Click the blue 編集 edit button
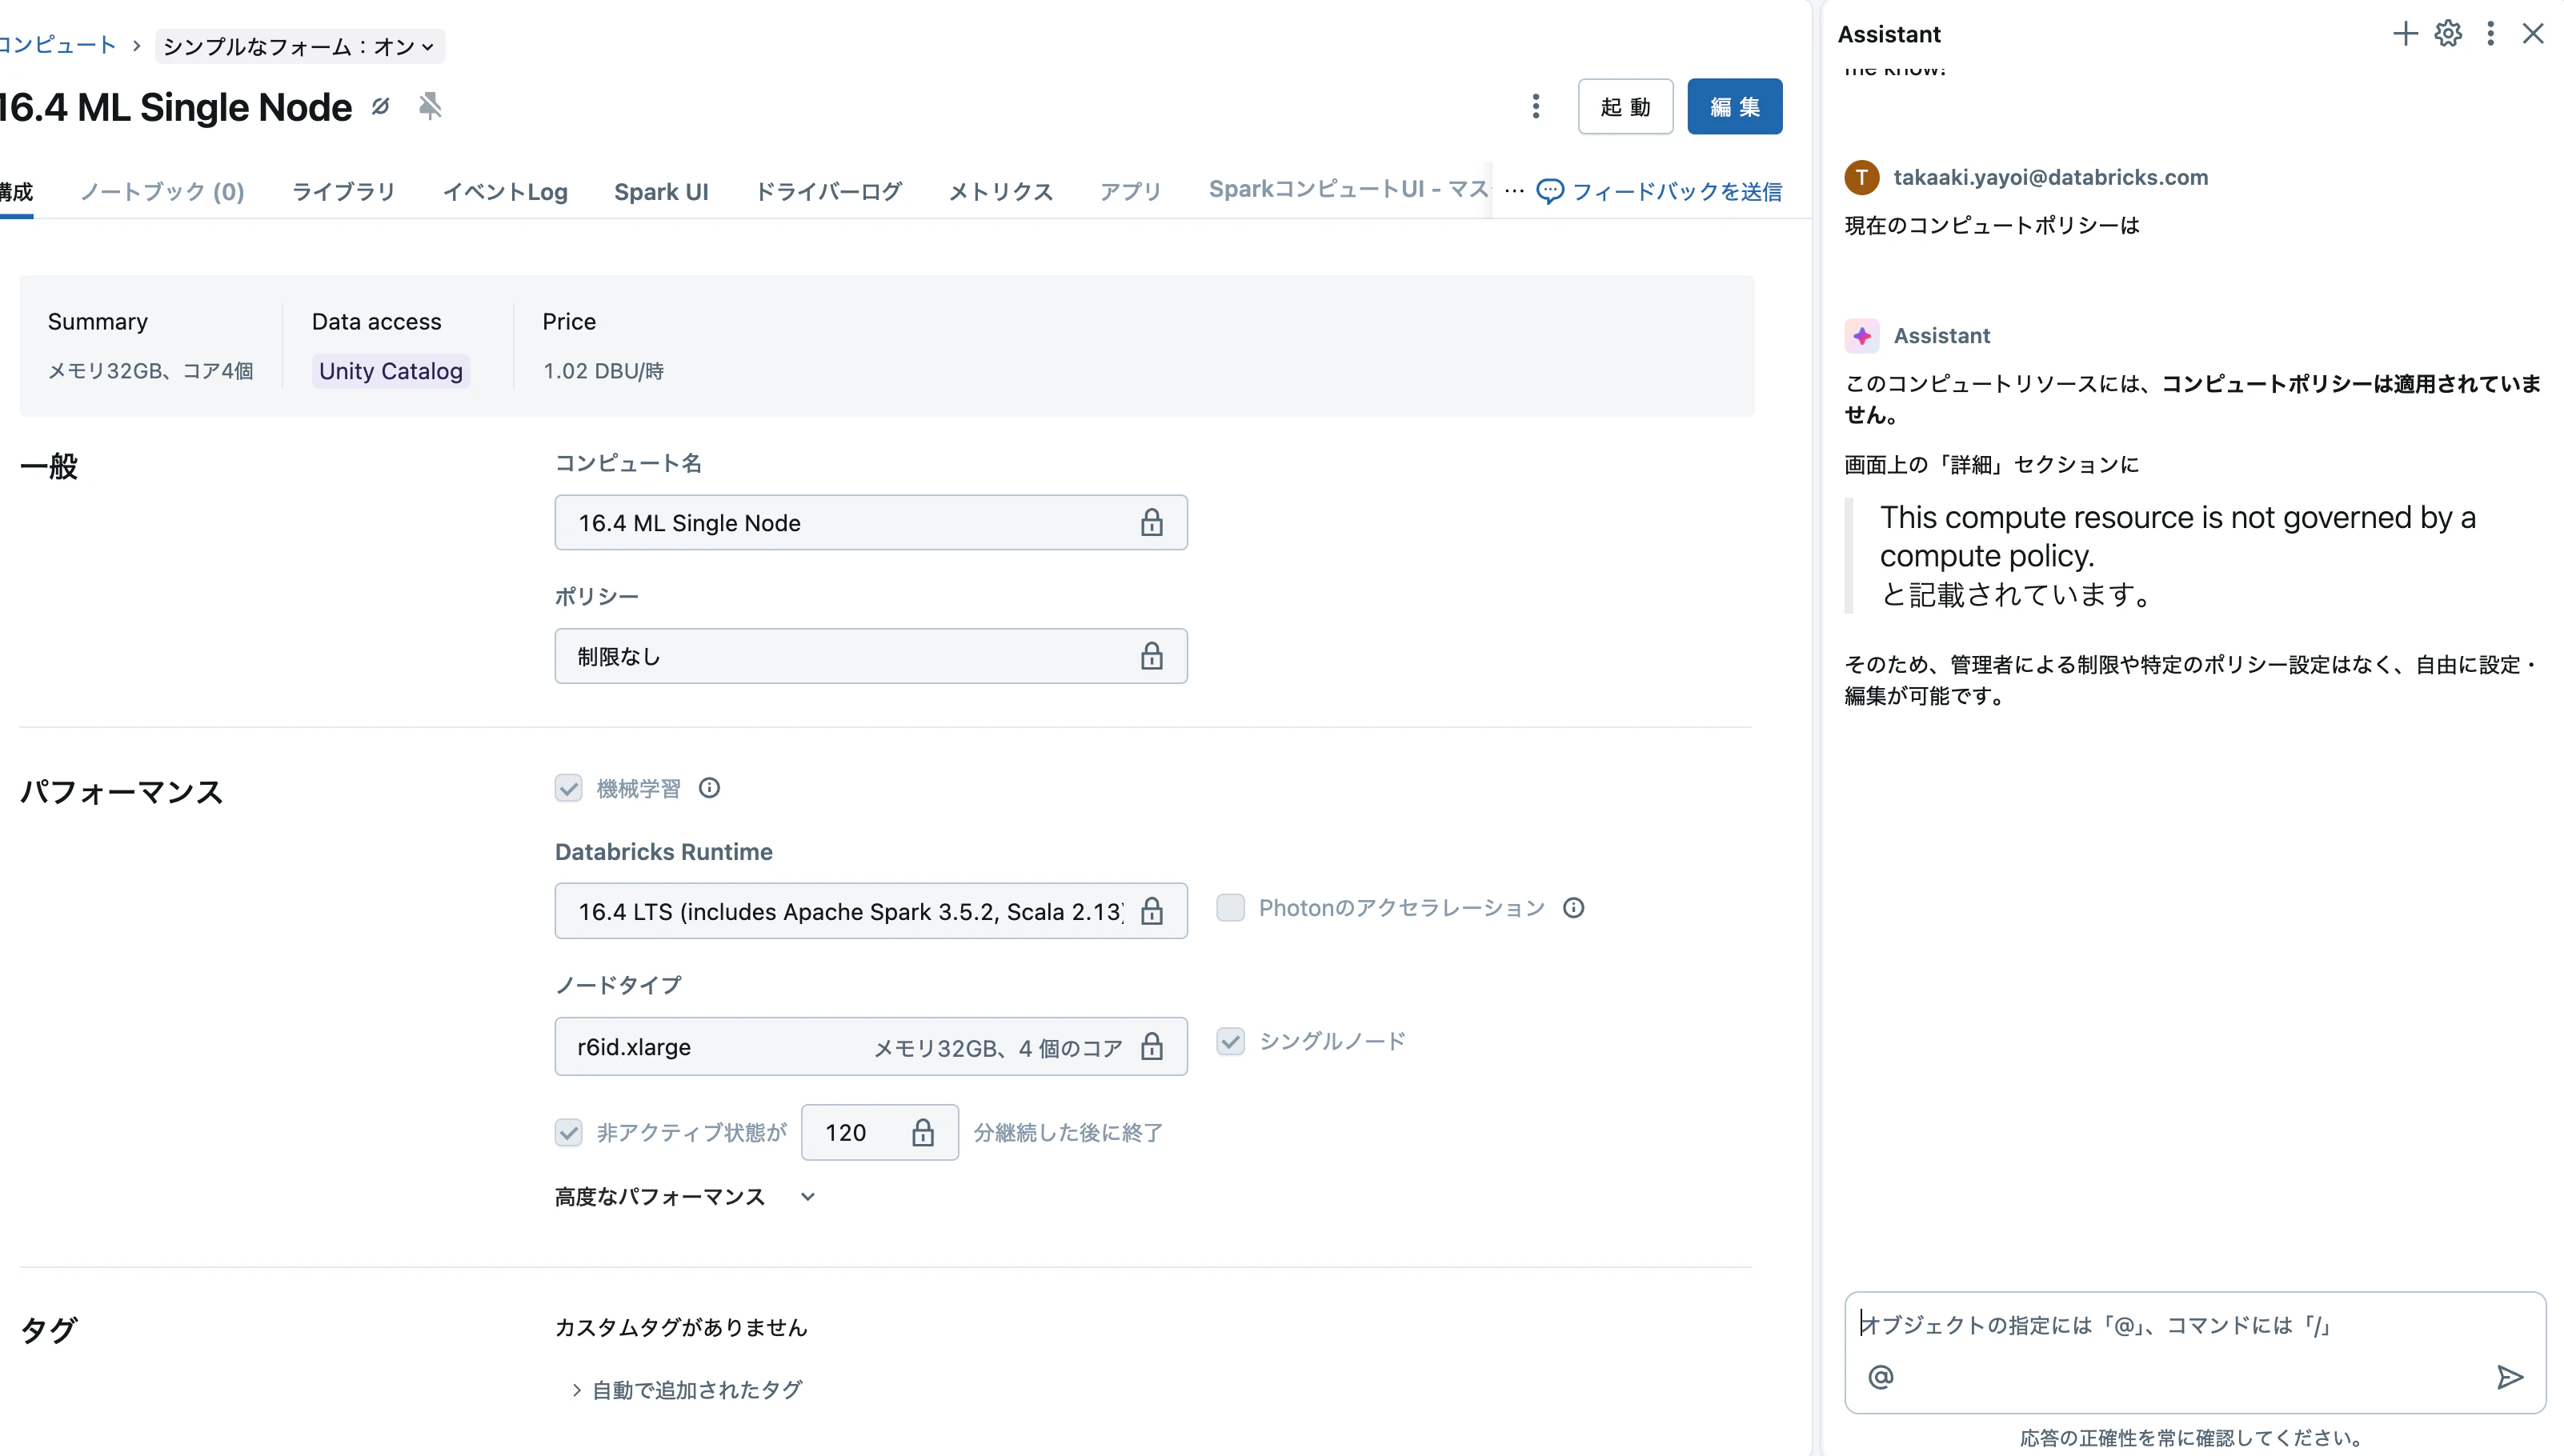Viewport: 2564px width, 1456px height. tap(1734, 106)
